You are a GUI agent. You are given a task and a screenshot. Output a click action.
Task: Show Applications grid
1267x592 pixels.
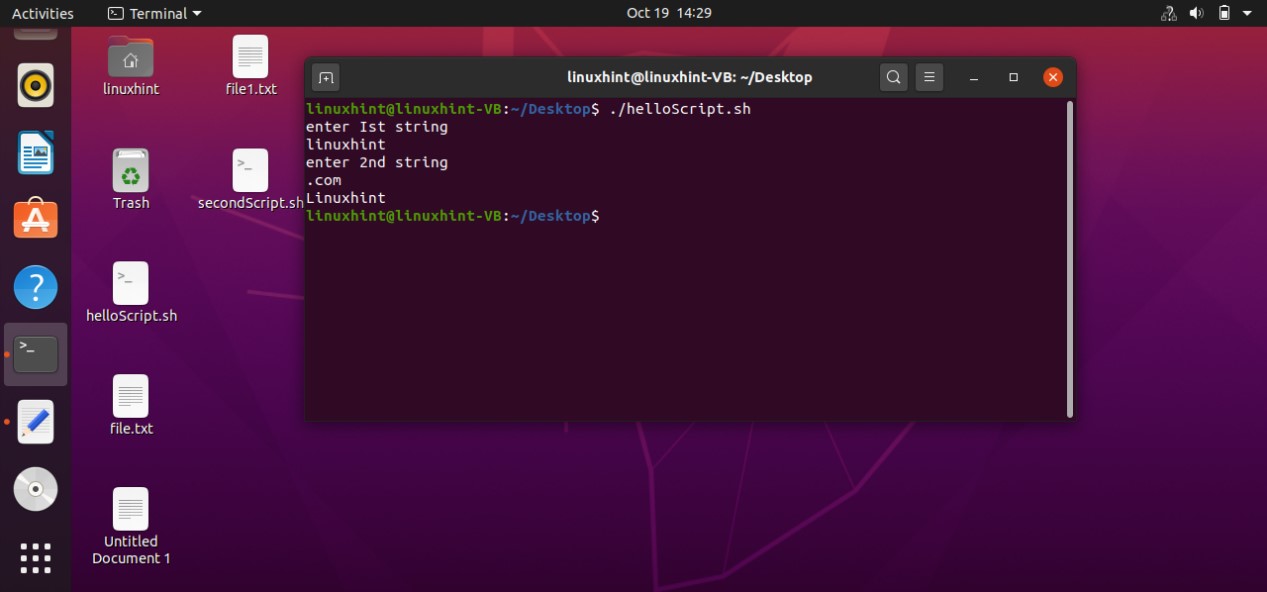pos(36,558)
